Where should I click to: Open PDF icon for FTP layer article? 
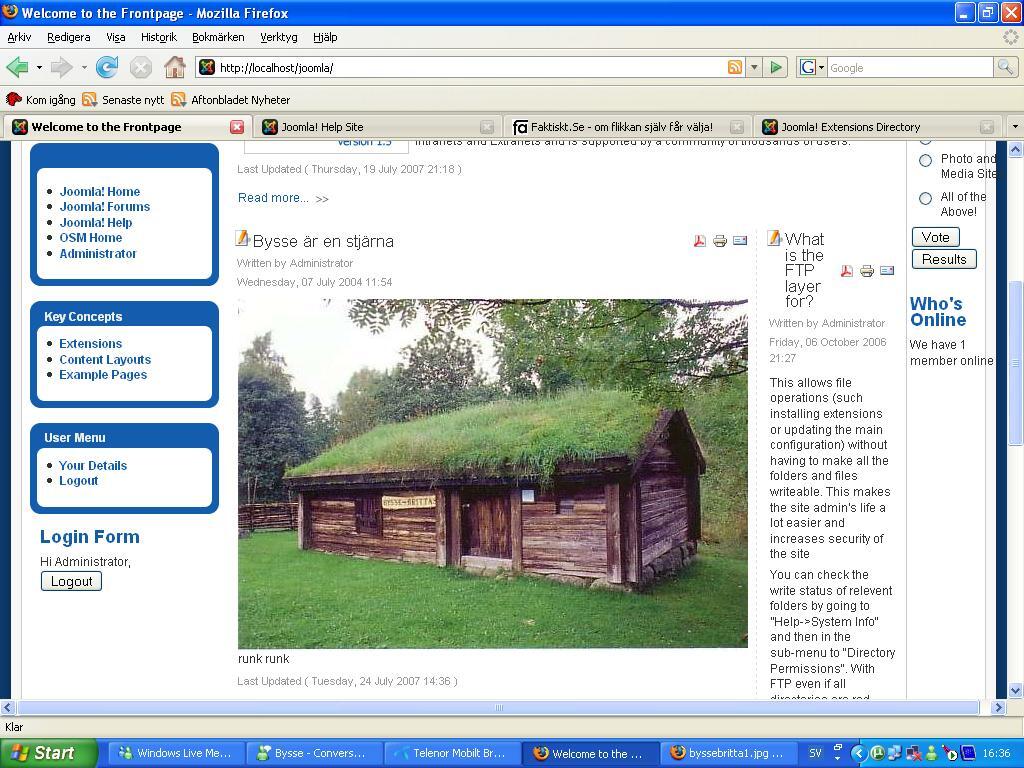click(847, 271)
